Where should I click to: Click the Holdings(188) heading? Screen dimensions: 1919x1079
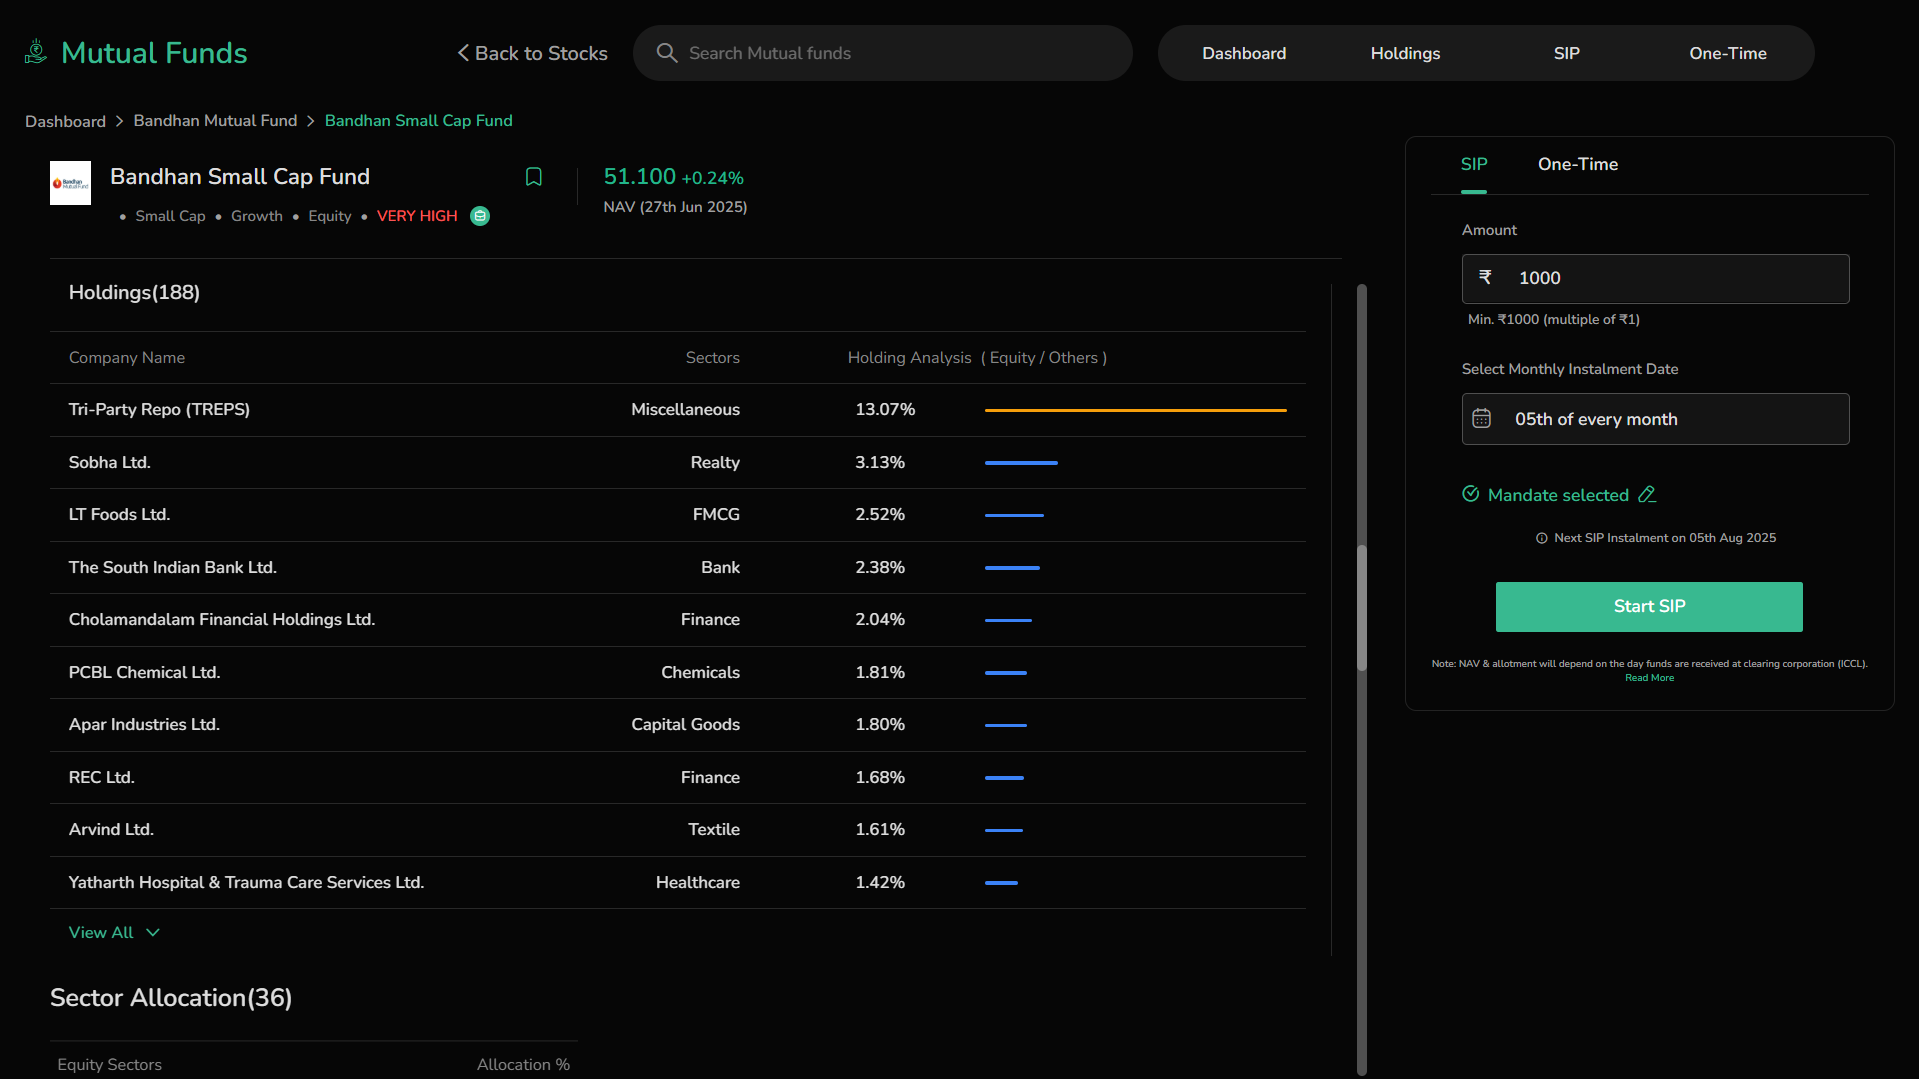tap(134, 293)
